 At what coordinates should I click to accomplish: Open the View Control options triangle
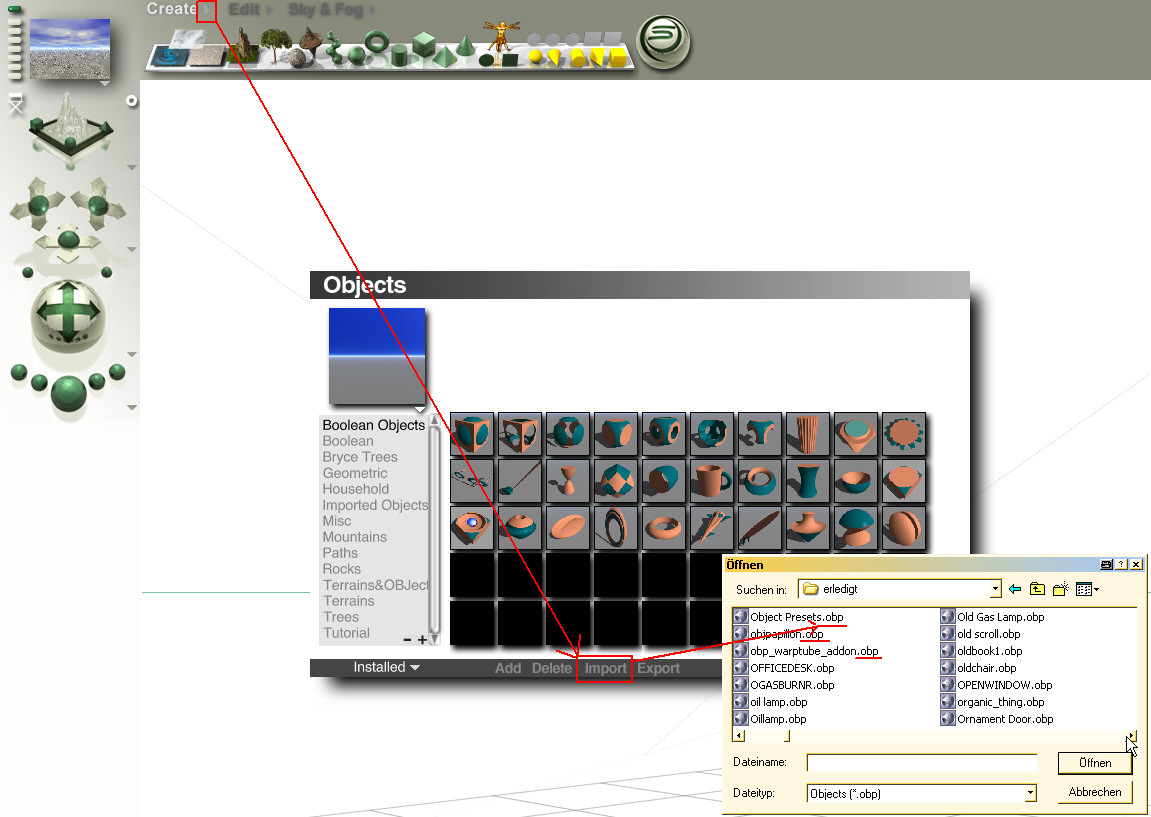[132, 167]
